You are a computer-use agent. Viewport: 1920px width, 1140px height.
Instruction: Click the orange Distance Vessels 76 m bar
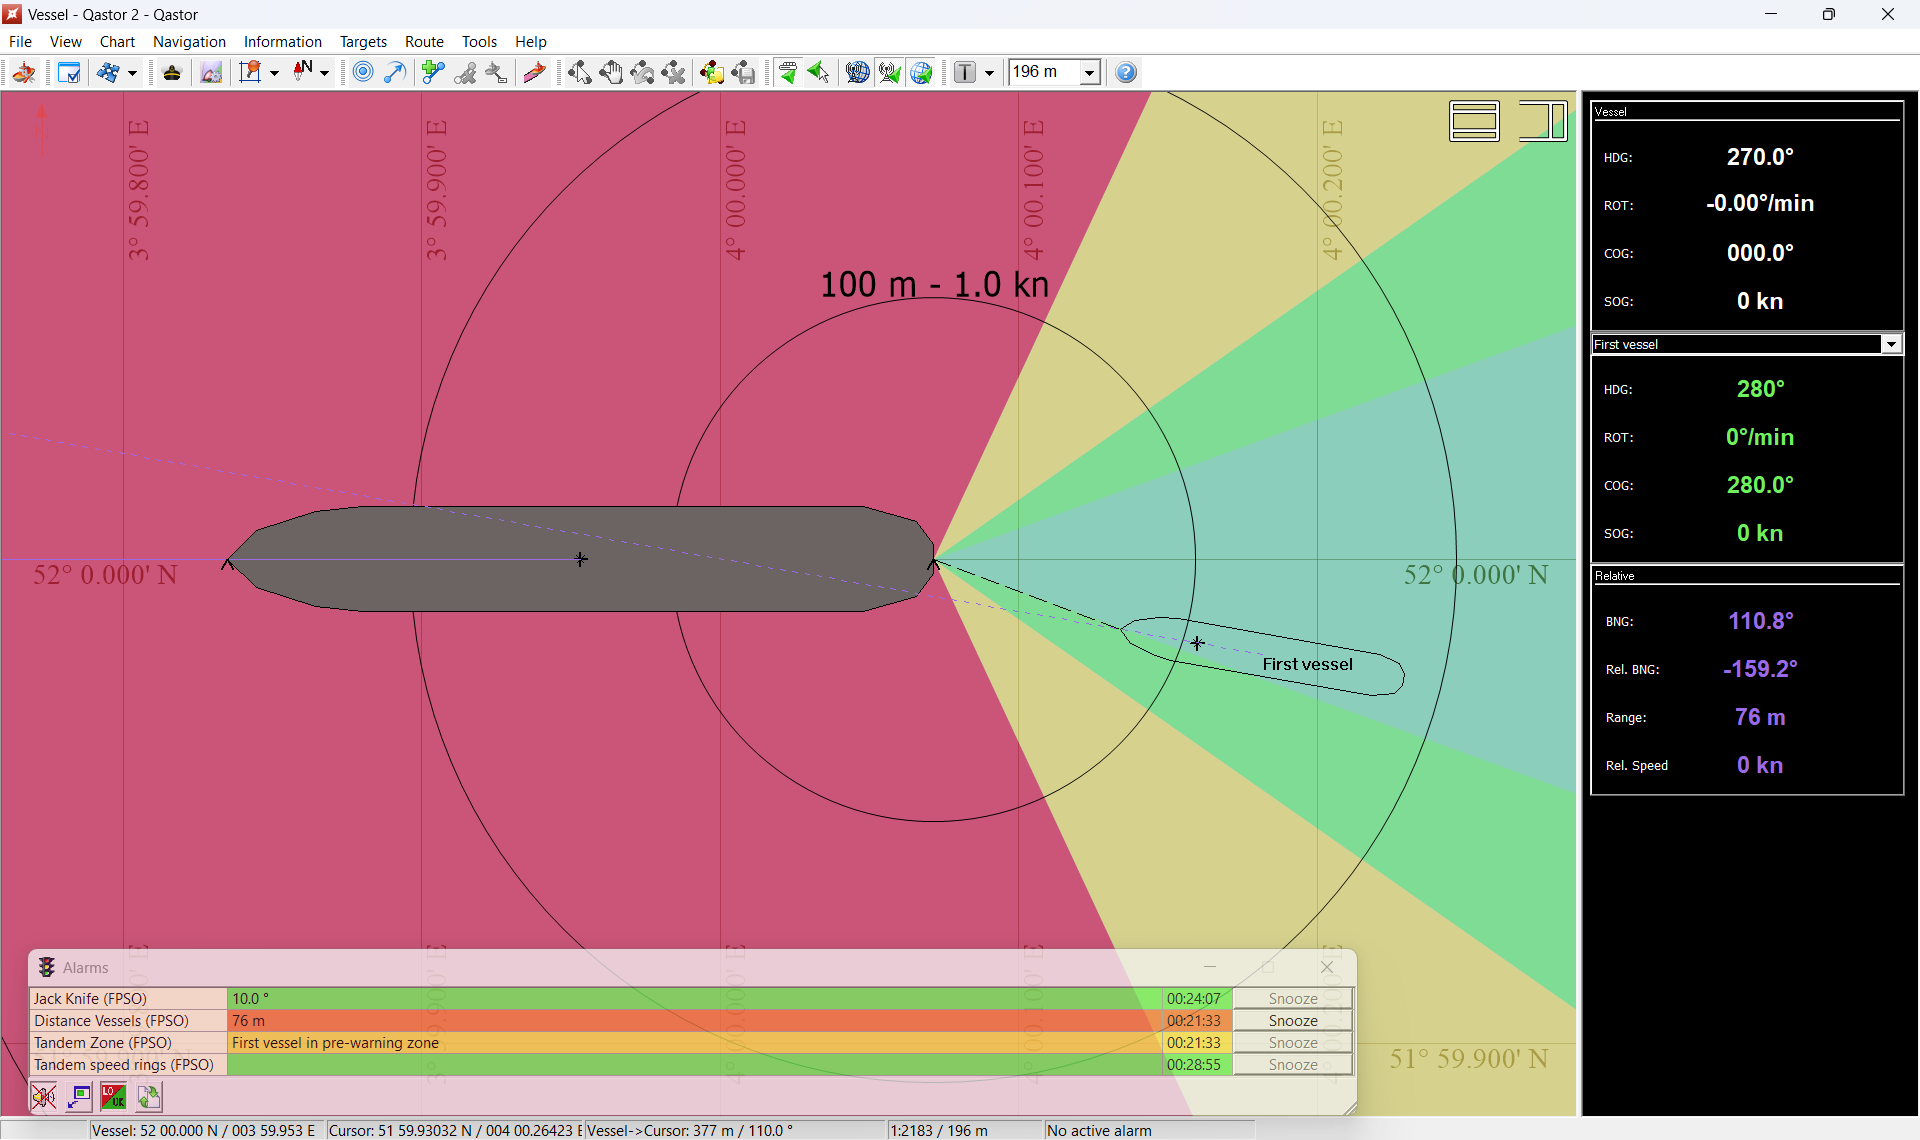(x=694, y=1021)
